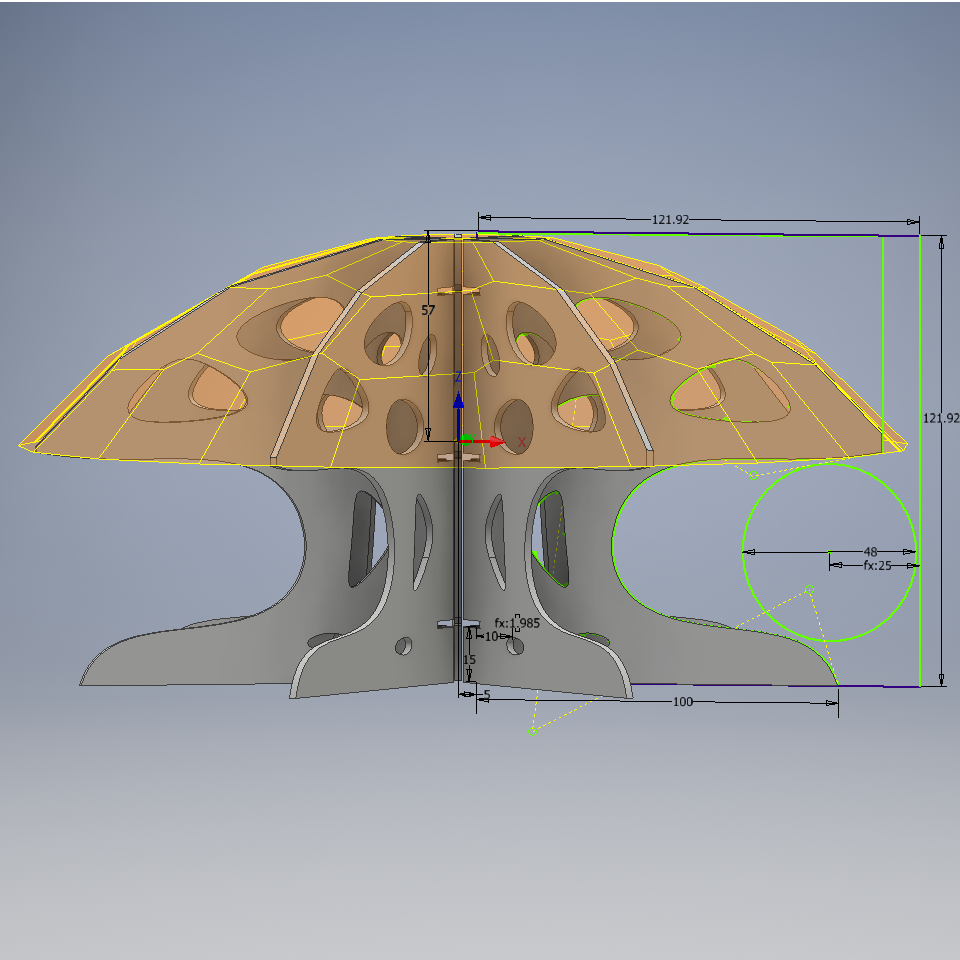Click the vertical 121.92 dimension on right
960x960 pixels.
coord(941,418)
